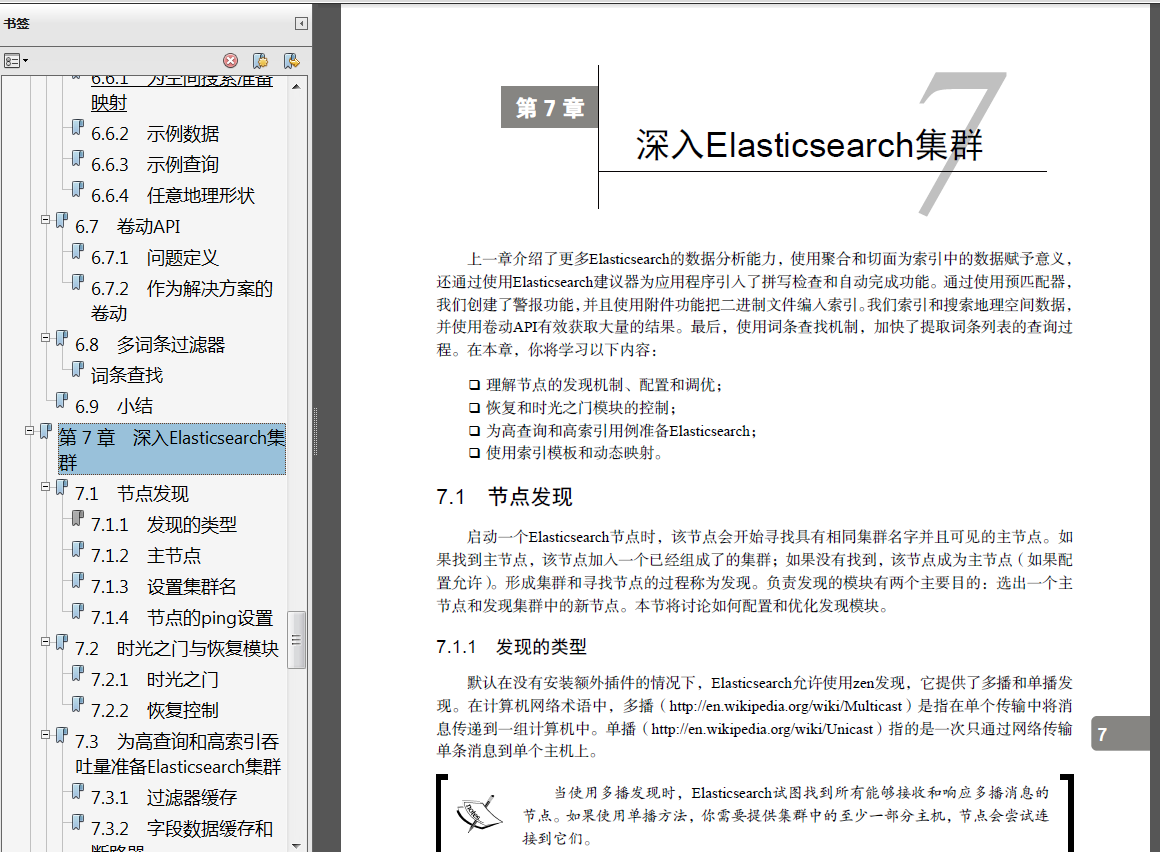The width and height of the screenshot is (1160, 852).
Task: Collapse the 7.1 节点发现 bookmark node
Action: [46, 487]
